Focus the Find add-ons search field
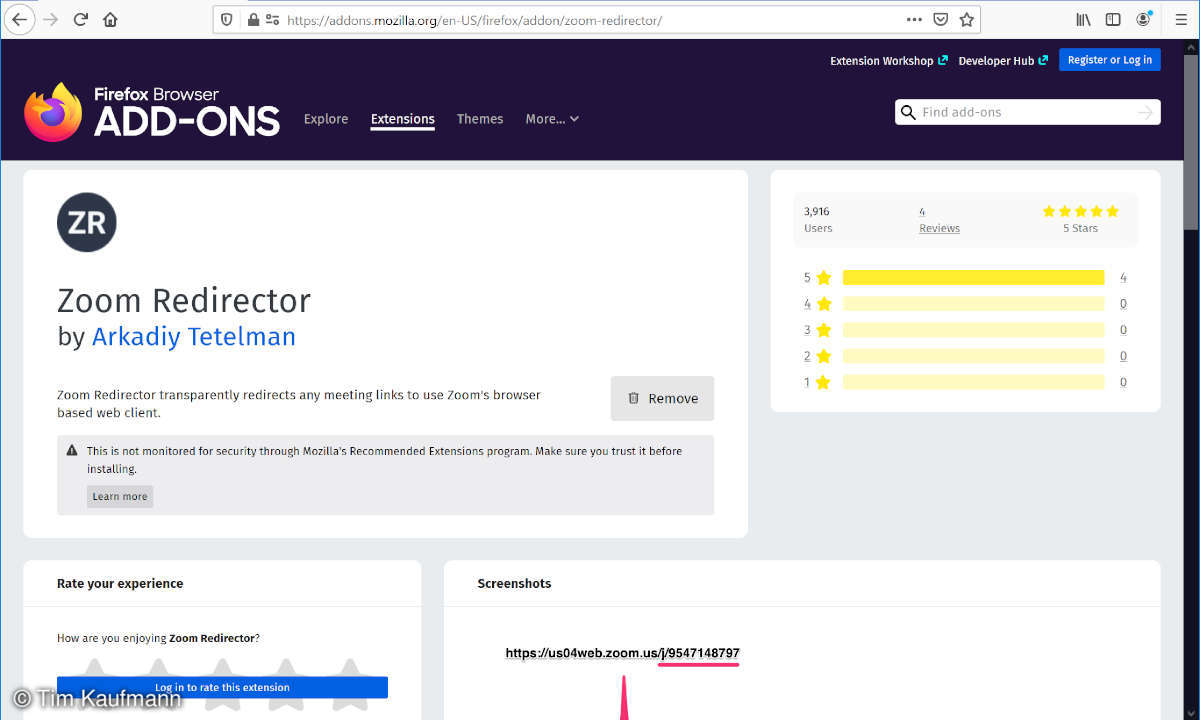Screen dimensions: 1200x720 tap(1027, 112)
